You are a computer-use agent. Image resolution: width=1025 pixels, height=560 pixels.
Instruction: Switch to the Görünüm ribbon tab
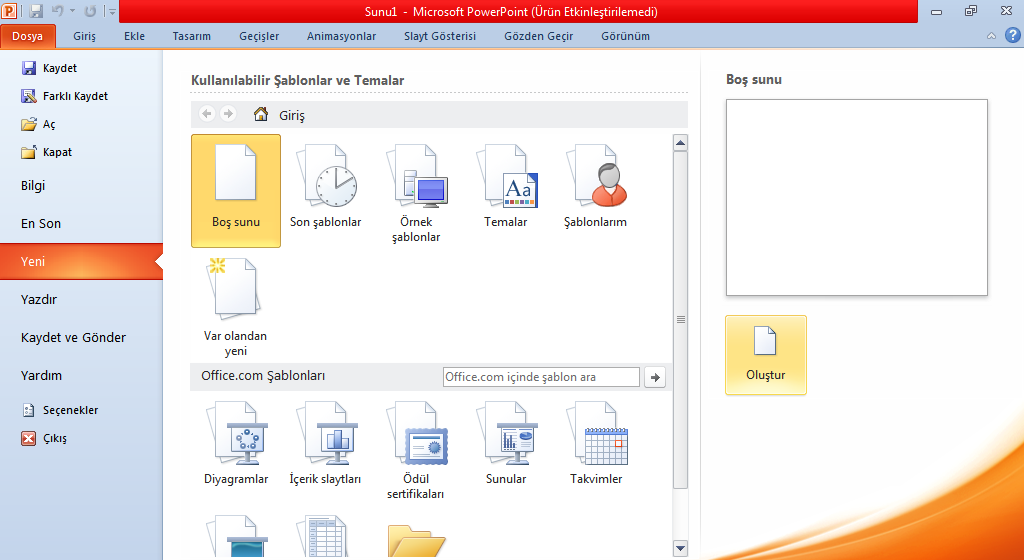tap(626, 37)
